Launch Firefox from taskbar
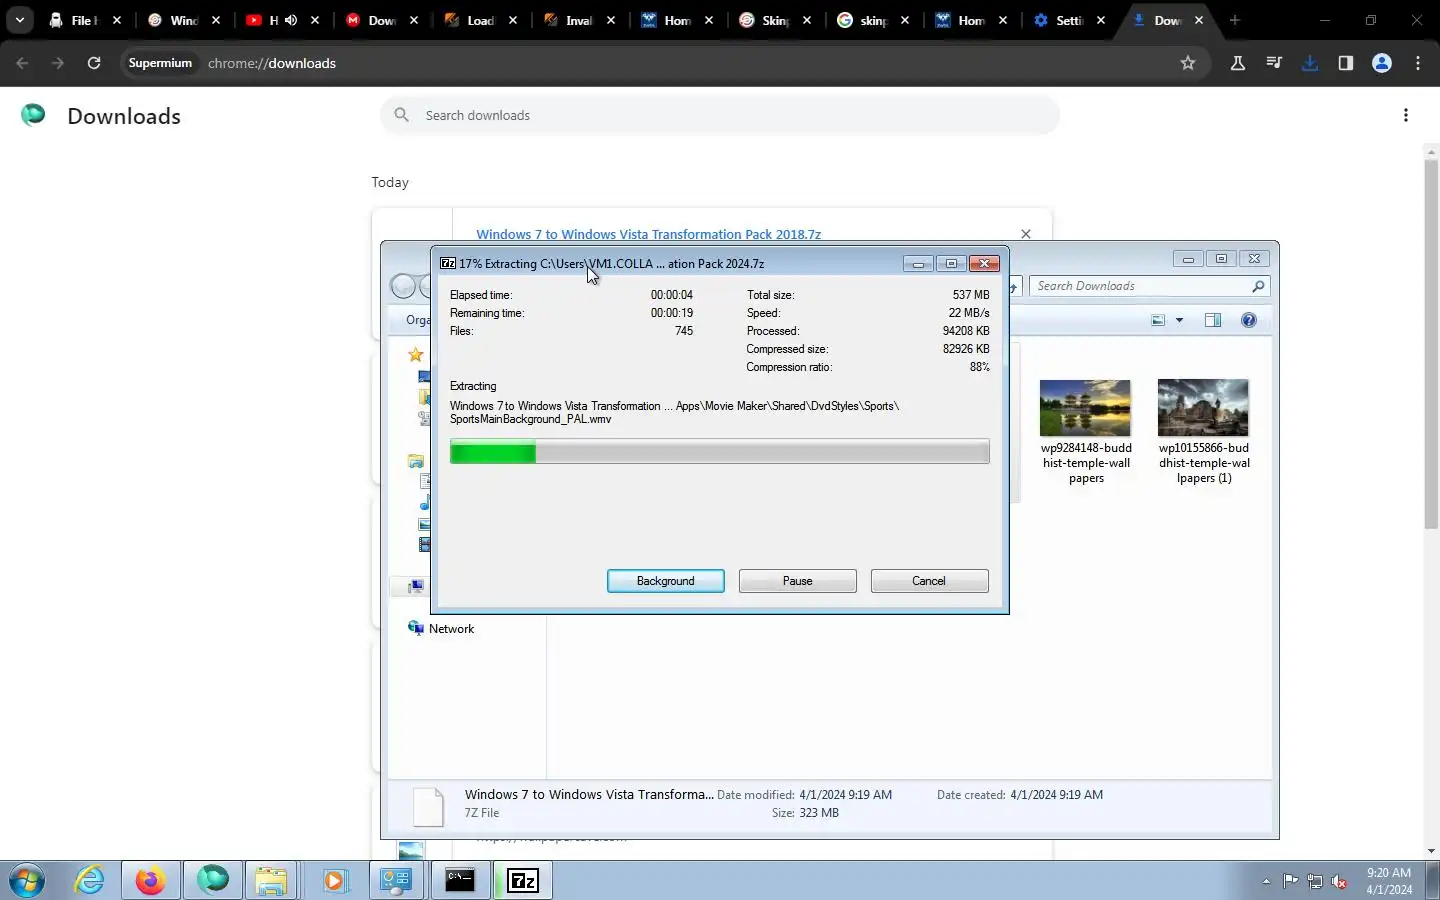 pyautogui.click(x=151, y=881)
